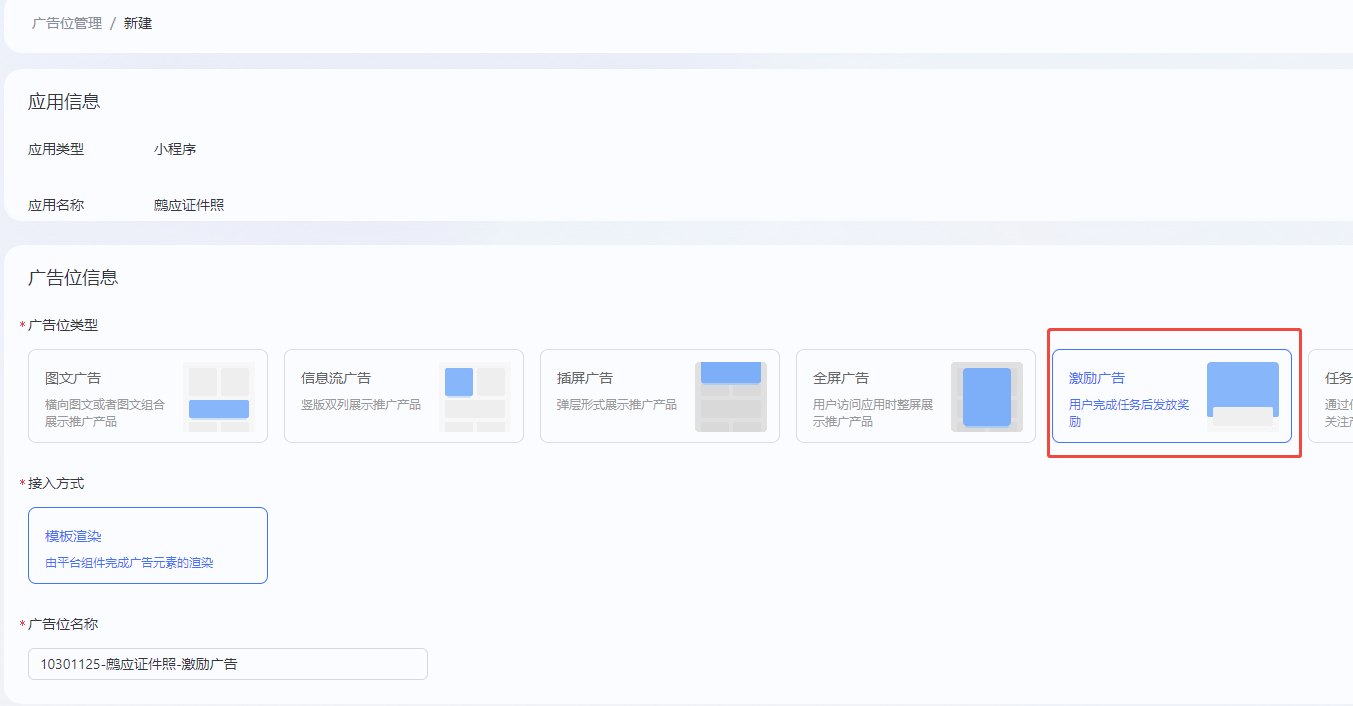Click the 广告位信息 section heading
The height and width of the screenshot is (706, 1353).
pyautogui.click(x=73, y=278)
